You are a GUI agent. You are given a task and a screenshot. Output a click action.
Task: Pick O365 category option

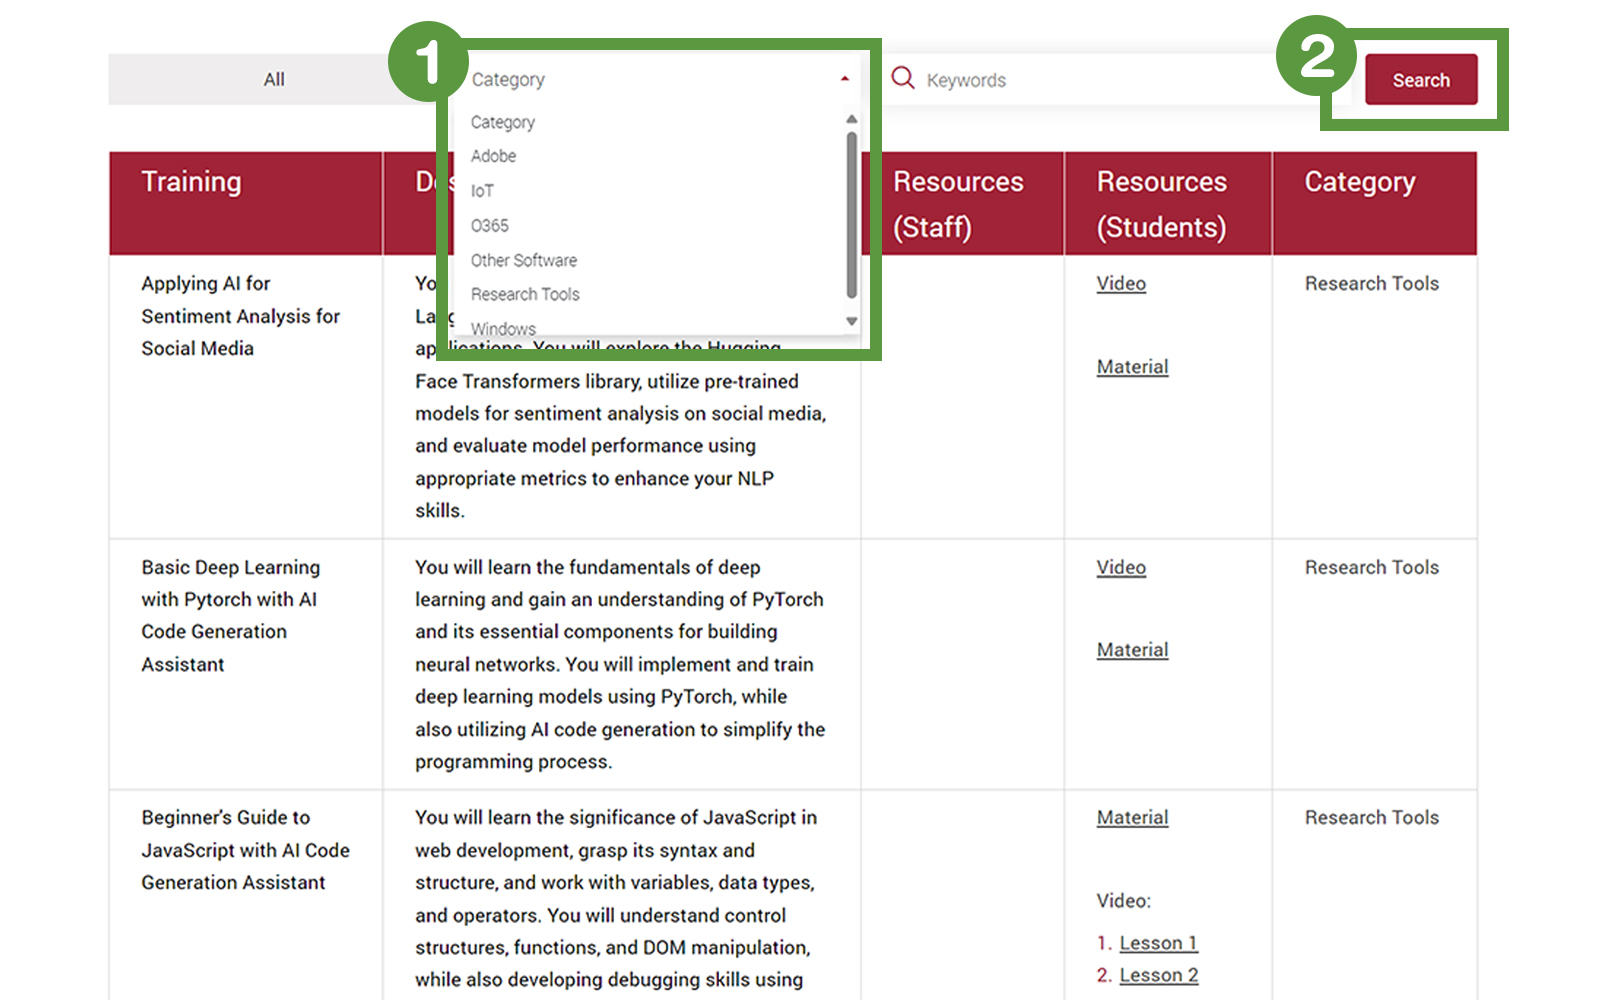(490, 226)
